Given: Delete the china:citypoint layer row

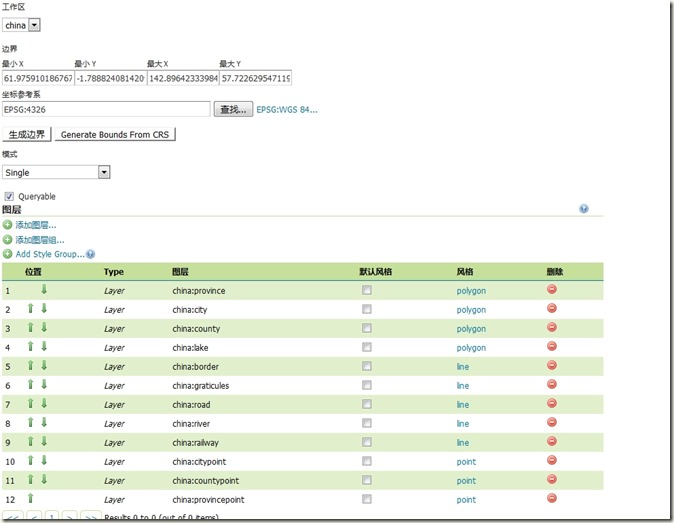Looking at the screenshot, I should pyautogui.click(x=551, y=461).
